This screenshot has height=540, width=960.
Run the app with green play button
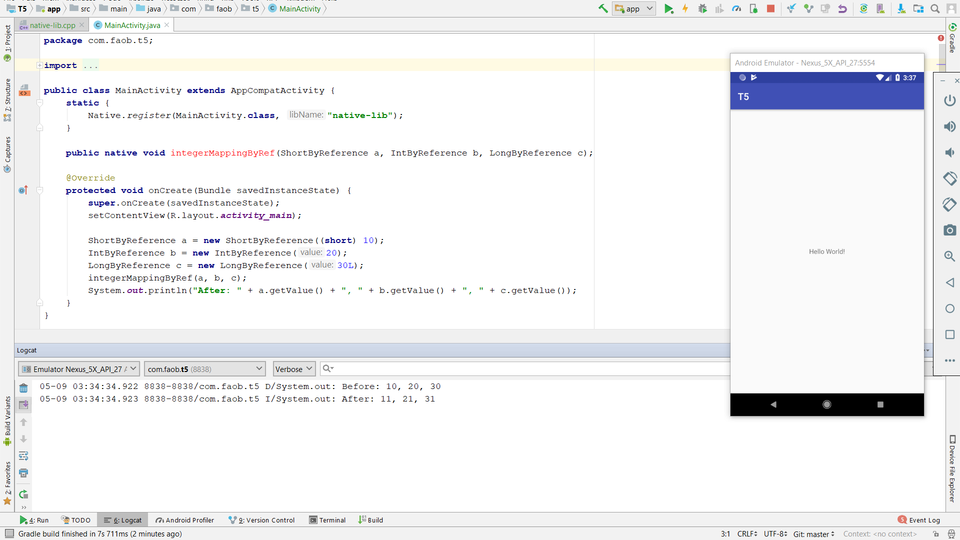[669, 9]
